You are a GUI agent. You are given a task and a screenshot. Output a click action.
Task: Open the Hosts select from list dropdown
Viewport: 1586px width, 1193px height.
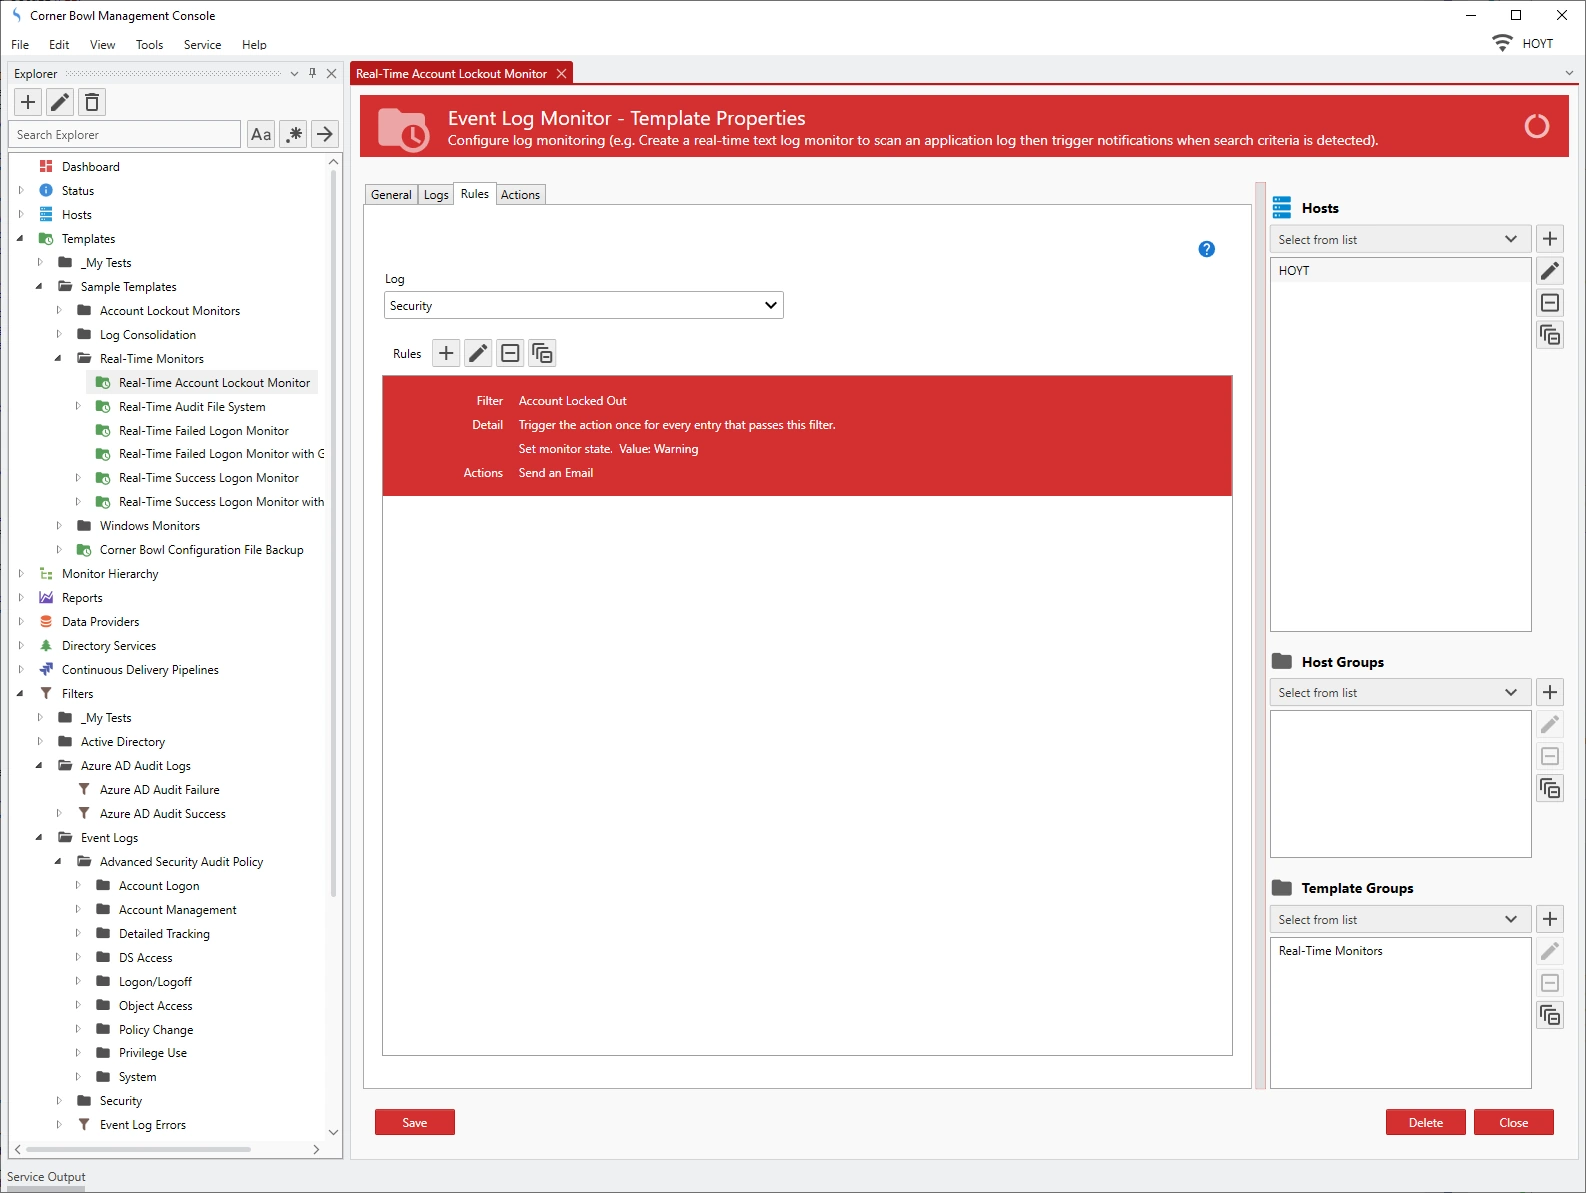[1399, 240]
